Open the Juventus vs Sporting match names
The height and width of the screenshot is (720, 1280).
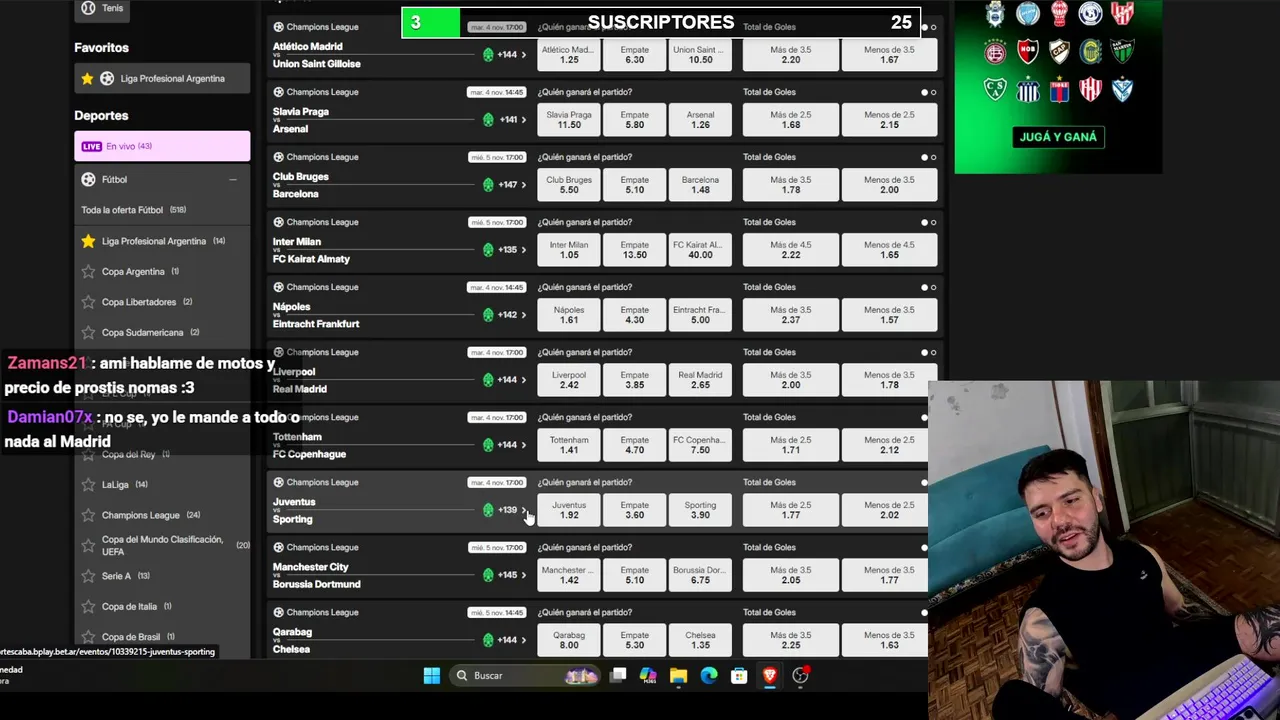click(294, 510)
